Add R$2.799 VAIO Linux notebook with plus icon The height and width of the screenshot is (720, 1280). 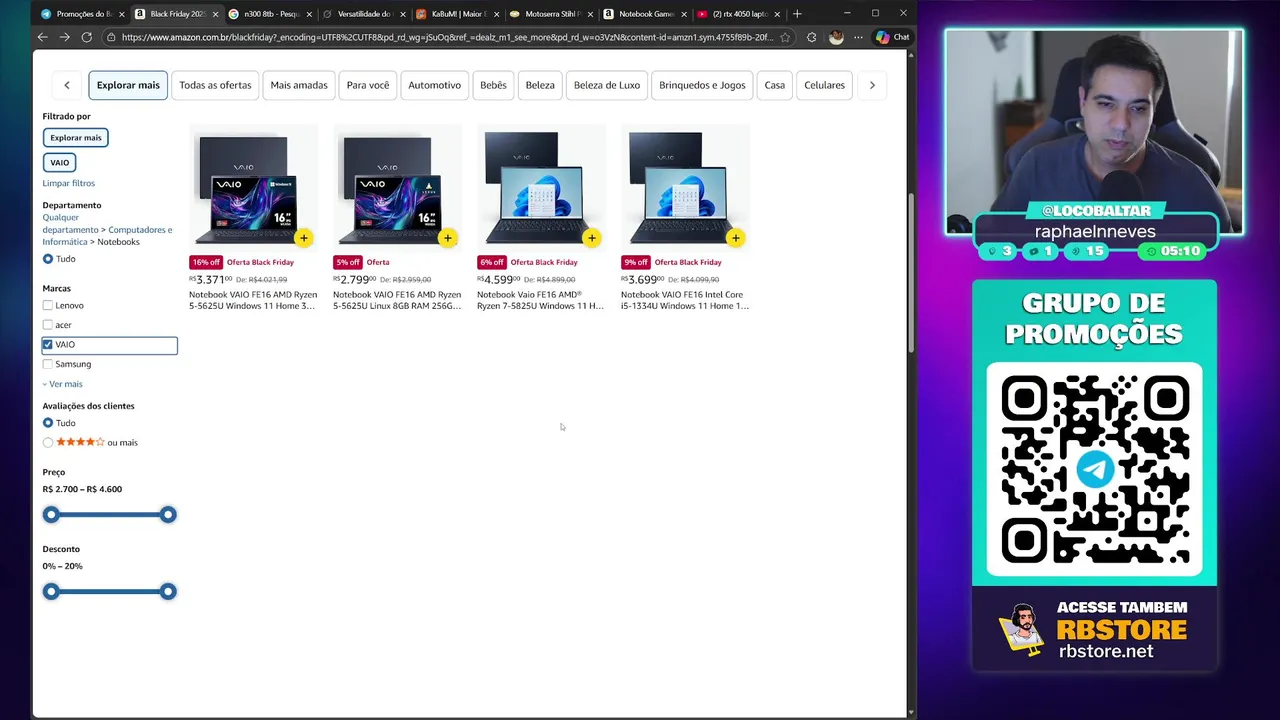coord(447,238)
